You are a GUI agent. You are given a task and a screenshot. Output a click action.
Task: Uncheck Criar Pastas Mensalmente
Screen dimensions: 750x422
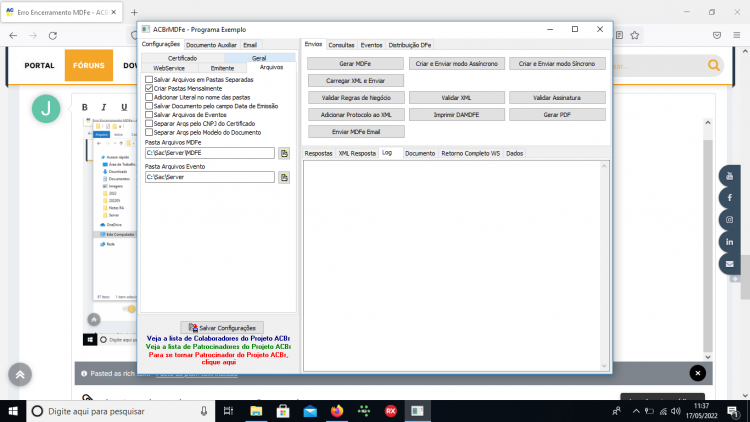(149, 89)
